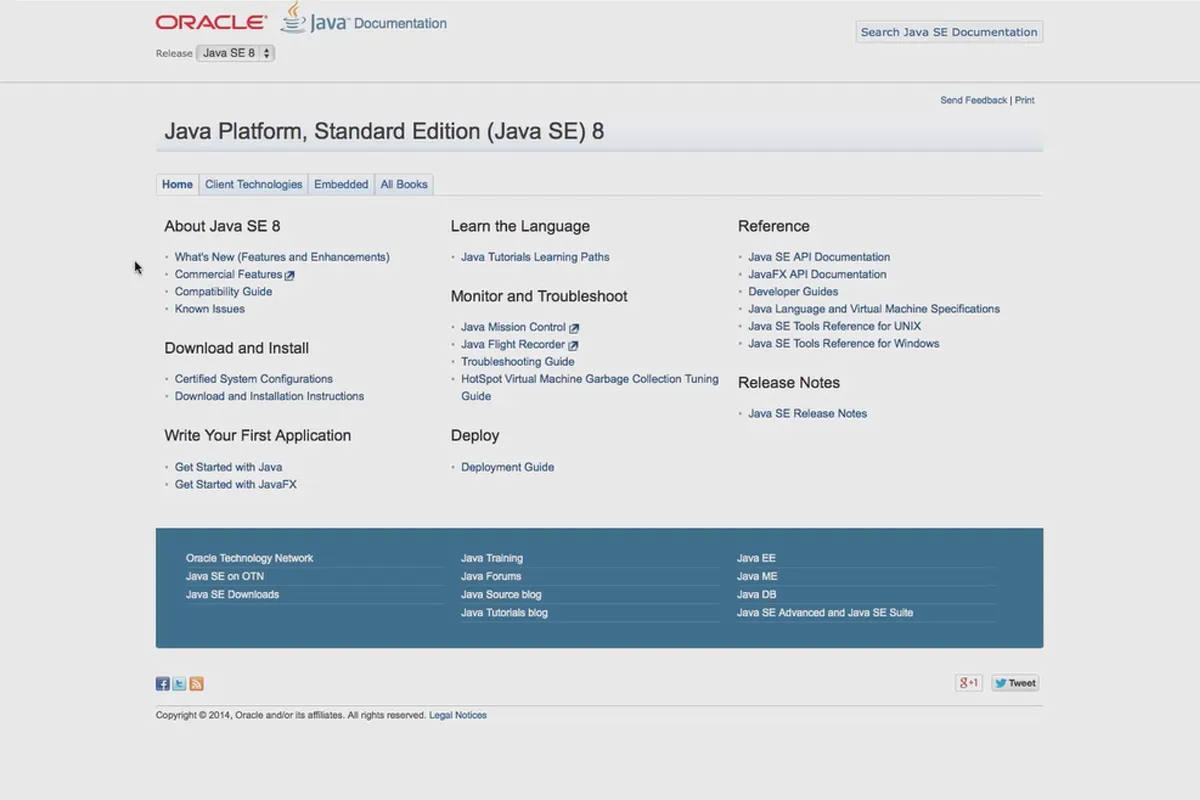The image size is (1200, 800).
Task: Switch to the Embedded tab
Action: point(341,184)
